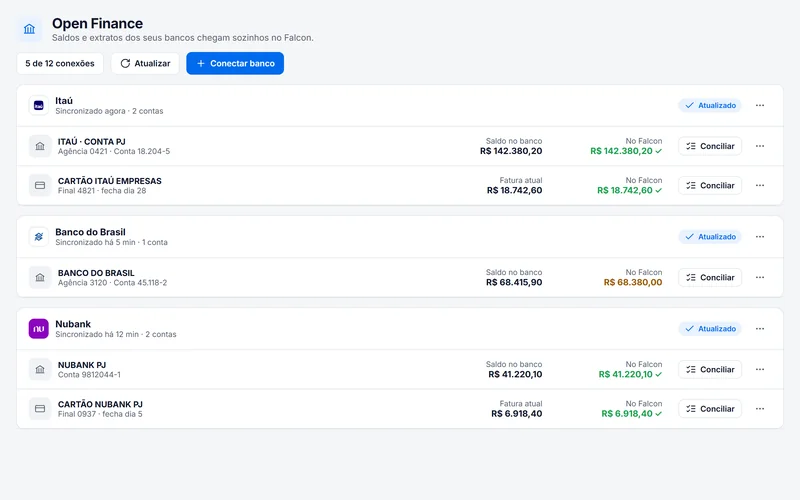This screenshot has height=500, width=800.
Task: Click the 5 de 12 conexões counter
Action: (60, 63)
